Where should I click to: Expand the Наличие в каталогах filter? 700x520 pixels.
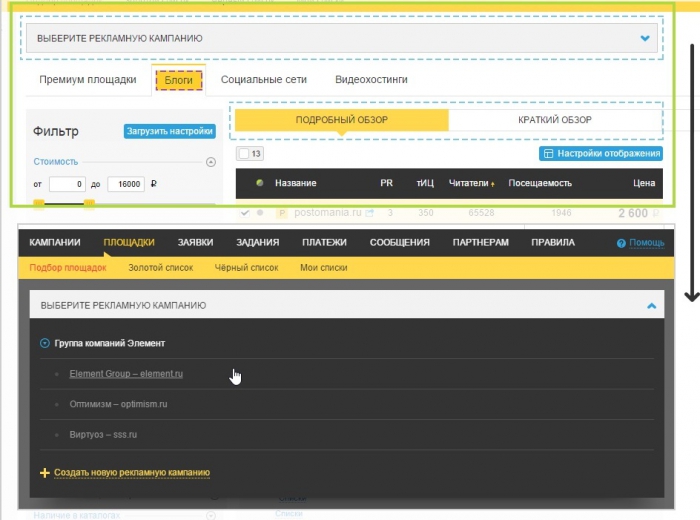click(211, 516)
